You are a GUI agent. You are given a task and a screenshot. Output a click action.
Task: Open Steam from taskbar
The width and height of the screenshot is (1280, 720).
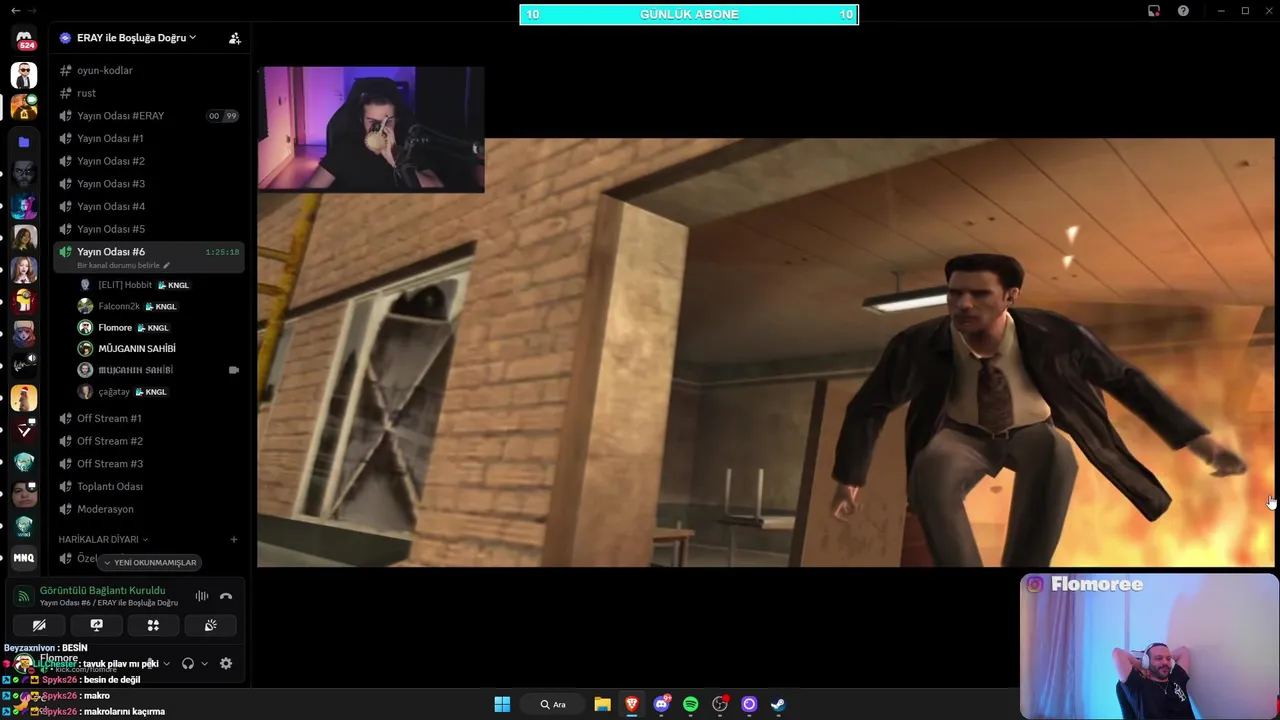[778, 704]
